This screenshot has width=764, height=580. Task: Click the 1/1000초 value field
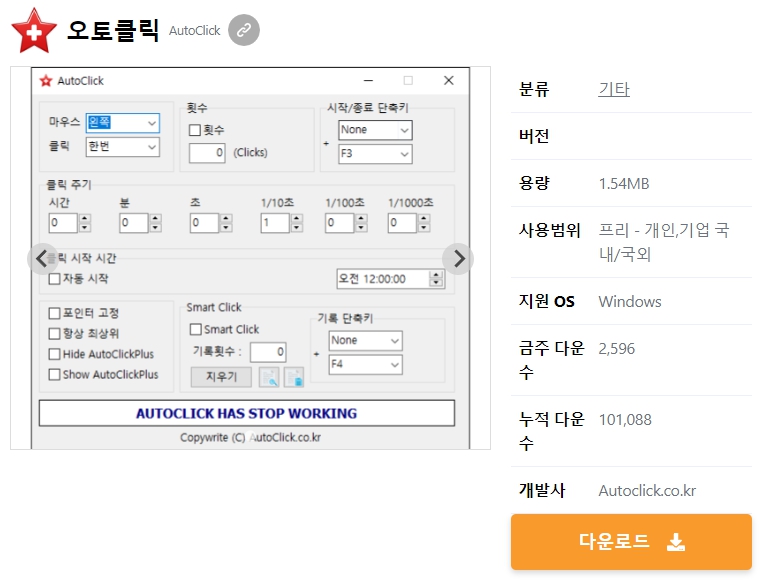[402, 223]
